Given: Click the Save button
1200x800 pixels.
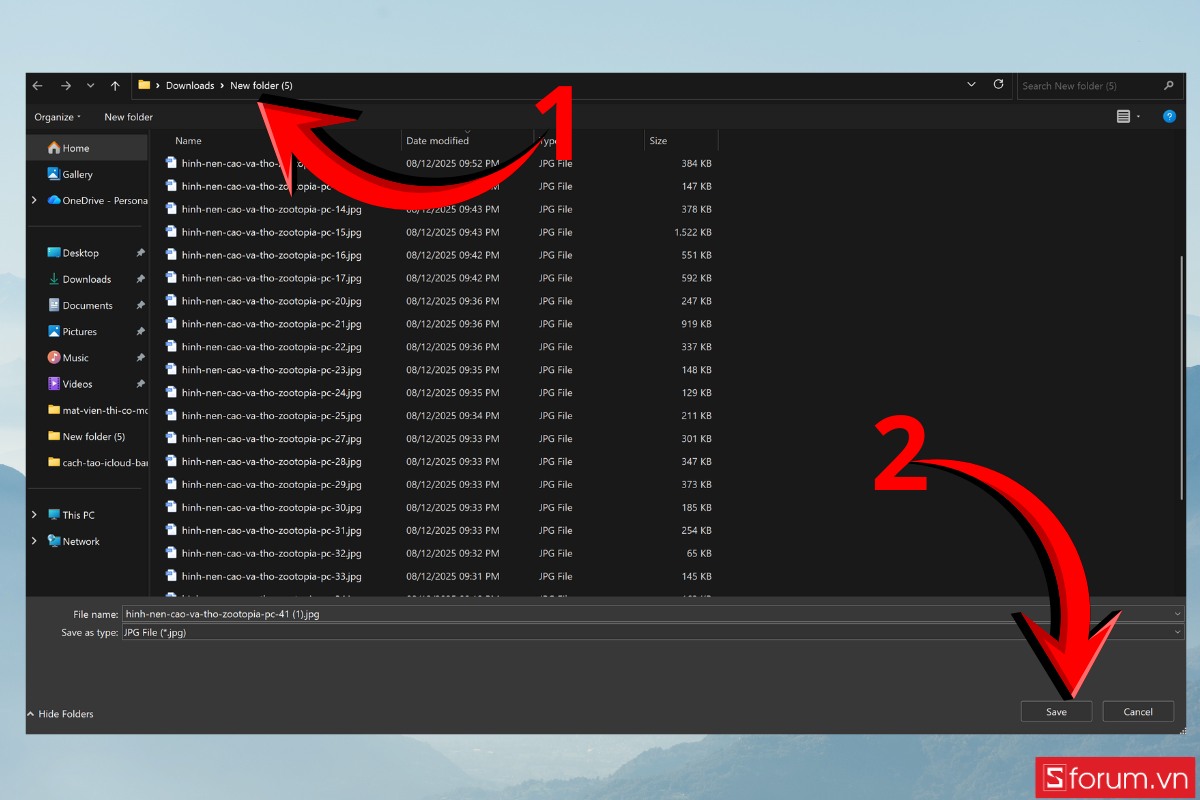Looking at the screenshot, I should (1056, 712).
